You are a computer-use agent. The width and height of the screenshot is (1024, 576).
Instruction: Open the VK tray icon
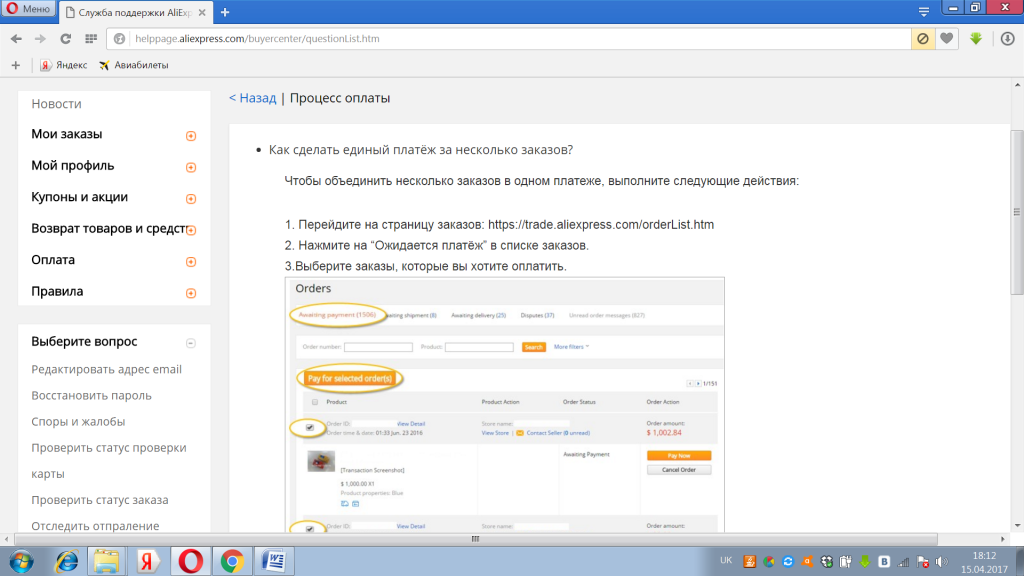tap(884, 562)
